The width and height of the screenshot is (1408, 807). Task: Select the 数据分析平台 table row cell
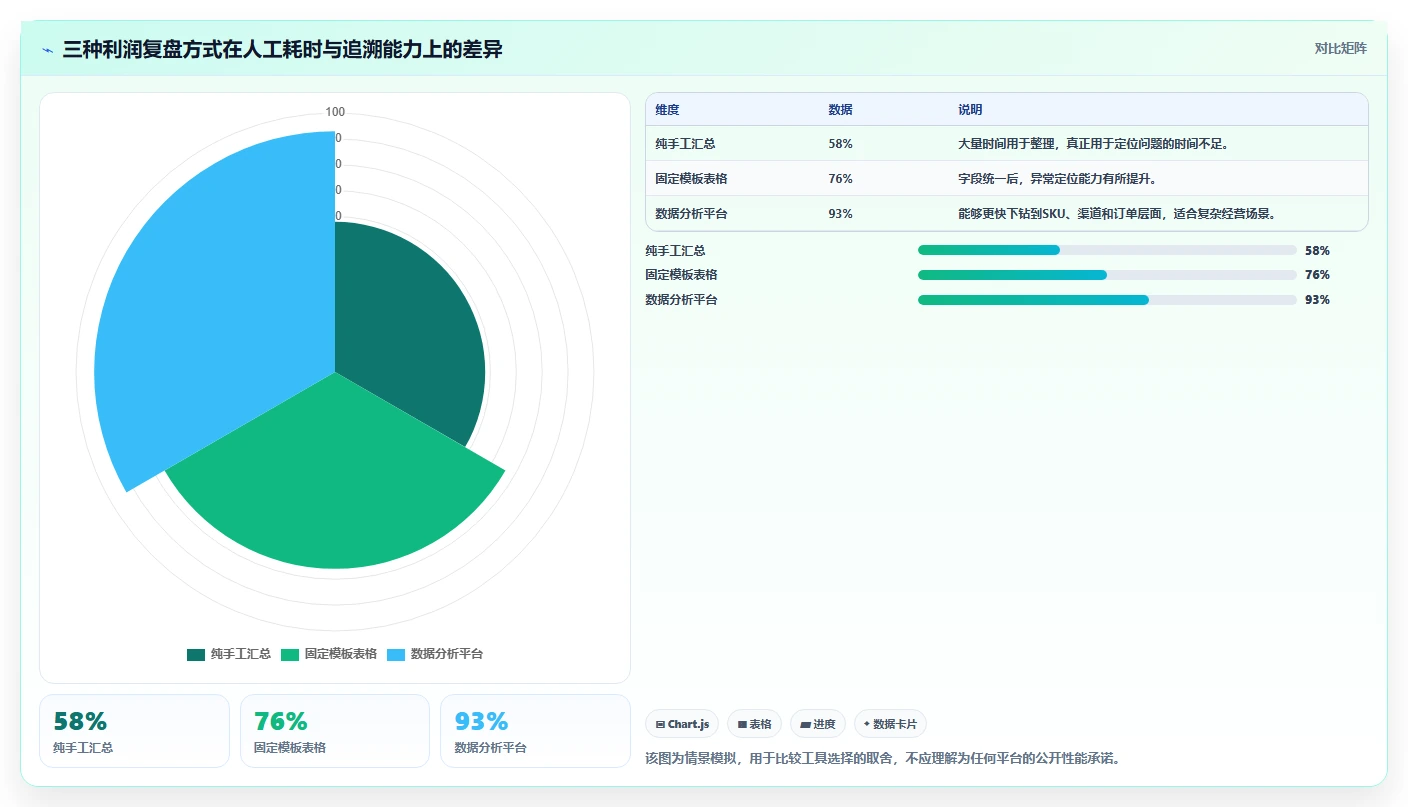691,214
